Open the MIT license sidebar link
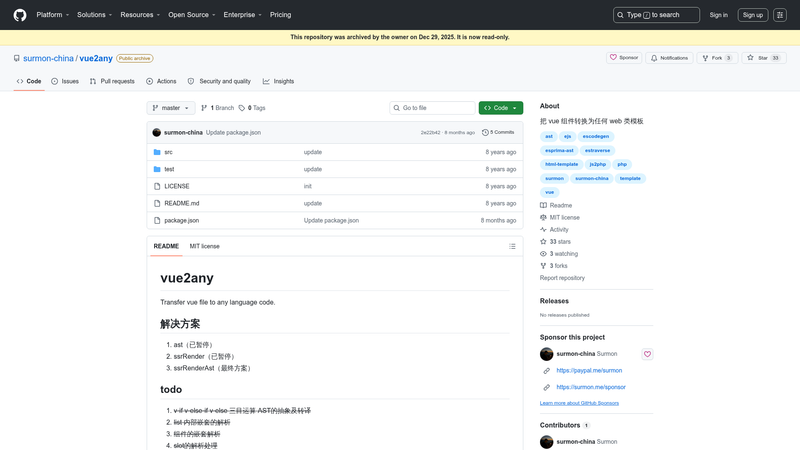 tap(560, 217)
